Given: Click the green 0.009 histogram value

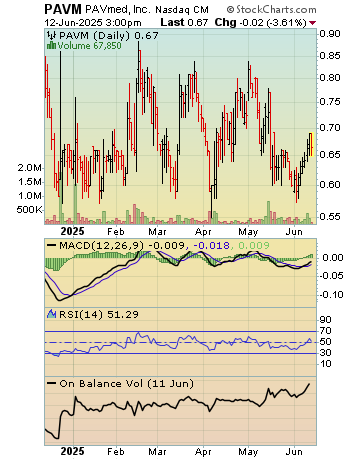Looking at the screenshot, I should point(253,246).
